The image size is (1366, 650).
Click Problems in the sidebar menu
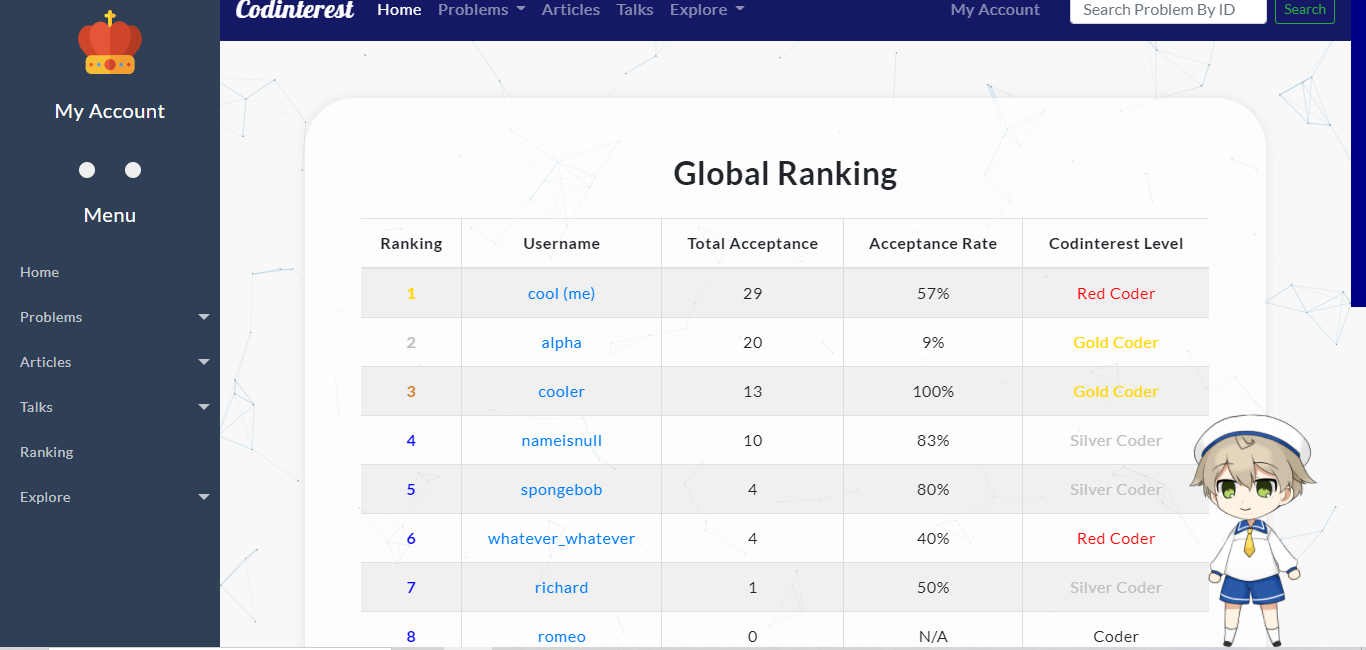pyautogui.click(x=51, y=317)
